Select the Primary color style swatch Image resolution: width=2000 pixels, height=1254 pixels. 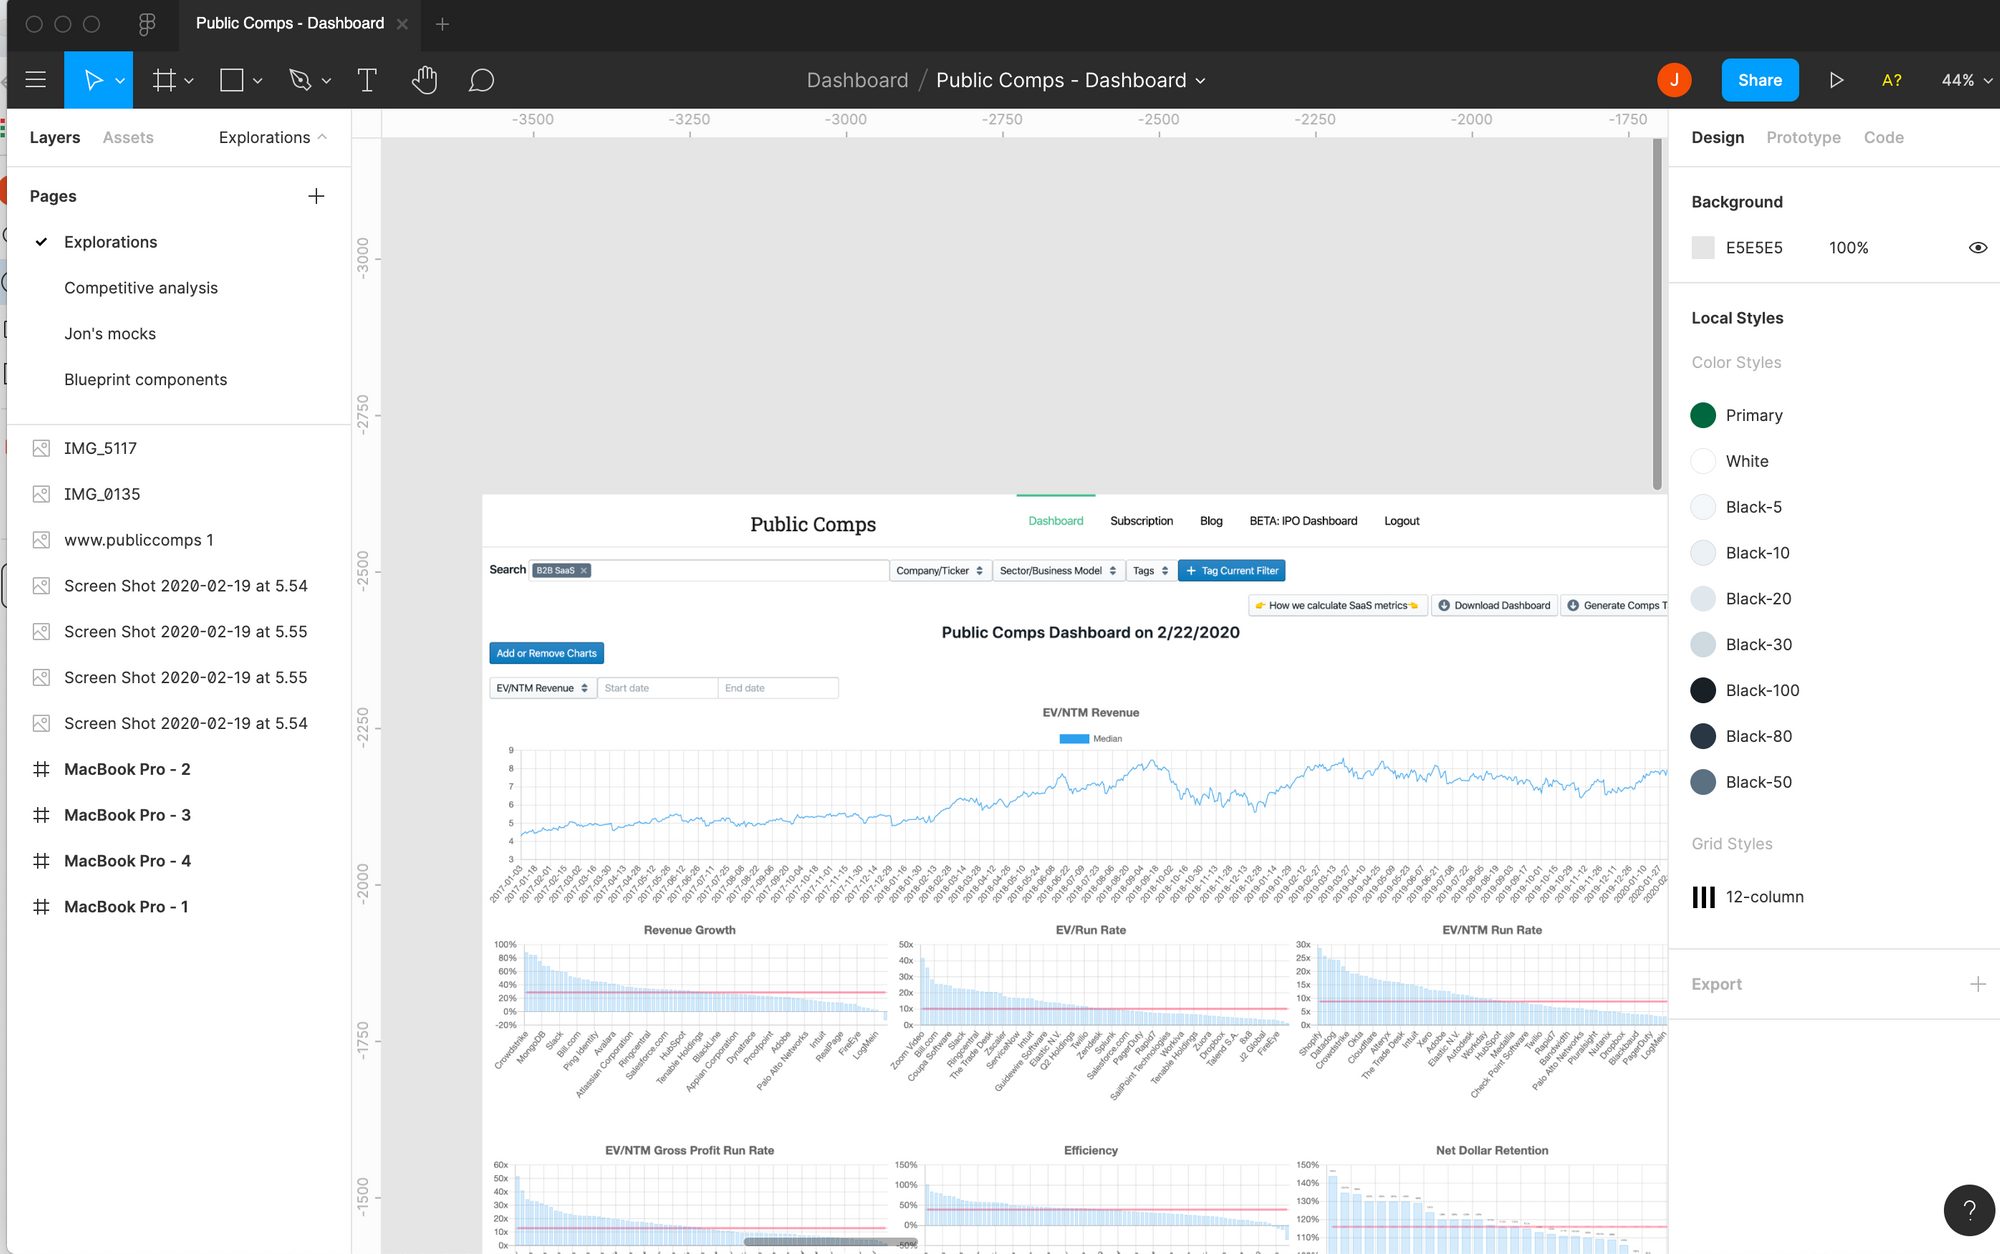tap(1703, 415)
